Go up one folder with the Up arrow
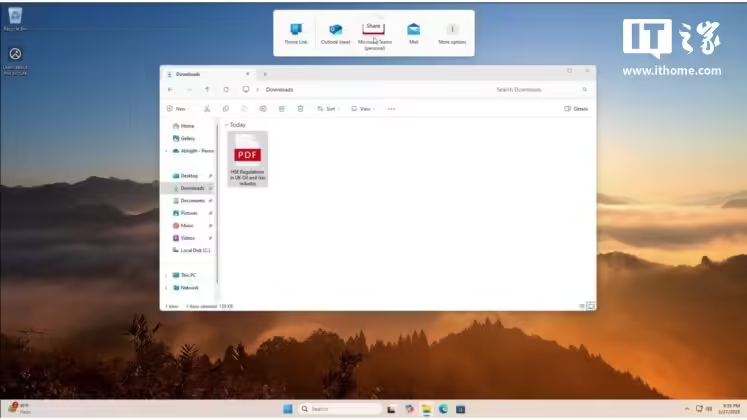 [207, 89]
